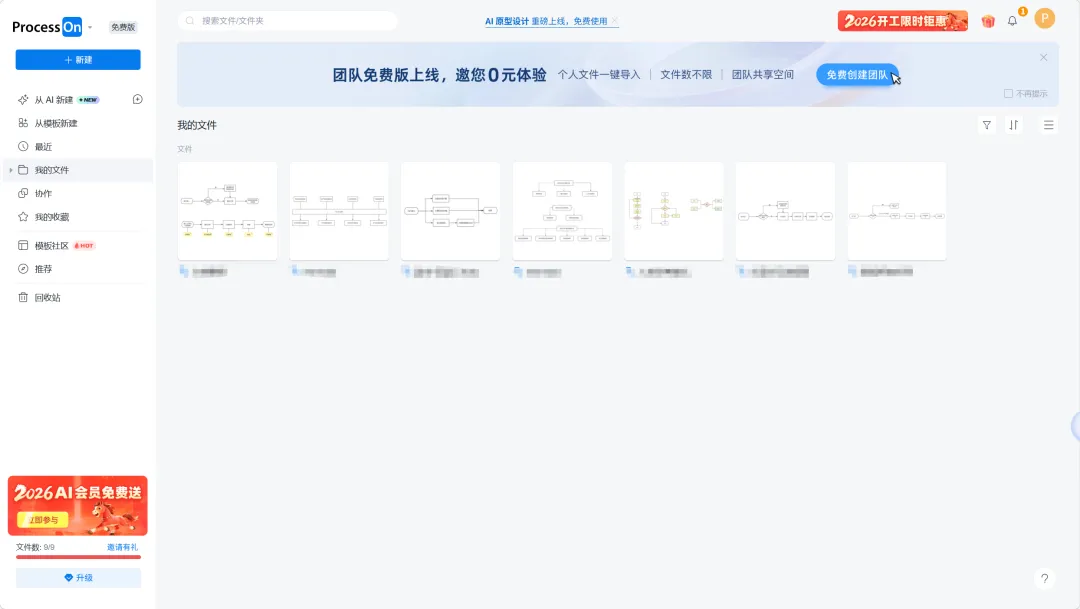The image size is (1080, 609).
Task: Focus the 搜索文件/文件夹 search field
Action: [287, 21]
